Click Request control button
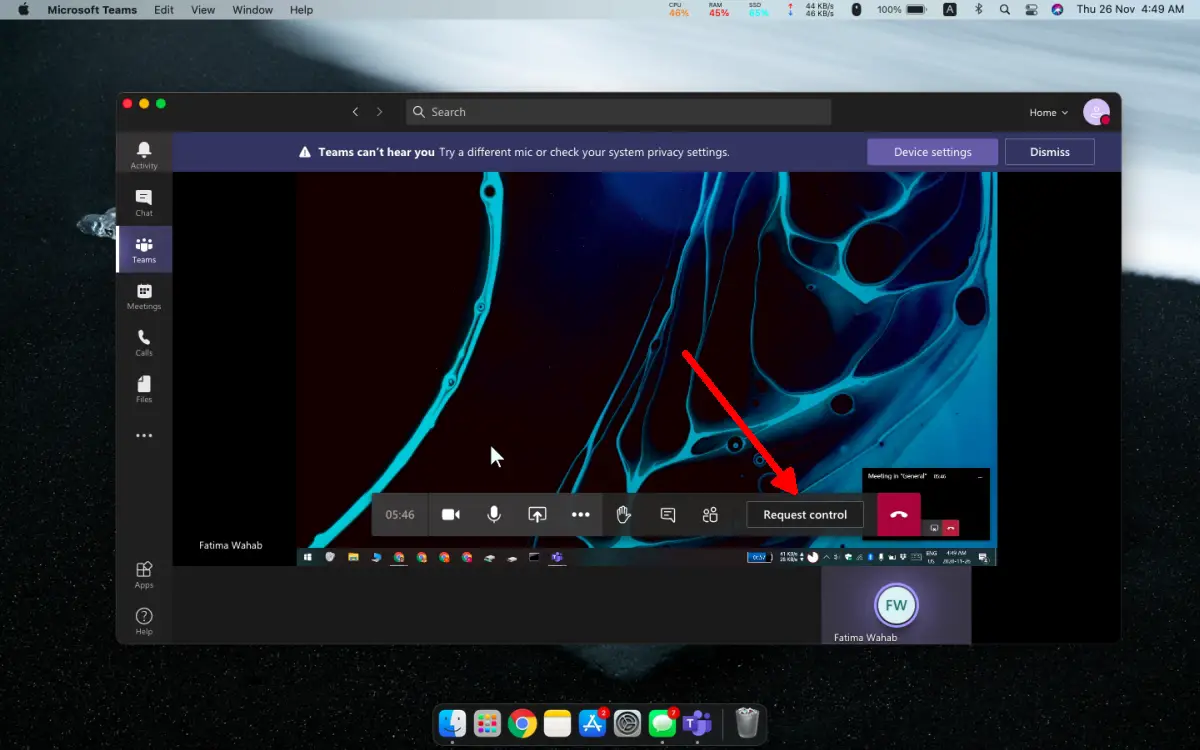The image size is (1200, 750). (x=805, y=515)
